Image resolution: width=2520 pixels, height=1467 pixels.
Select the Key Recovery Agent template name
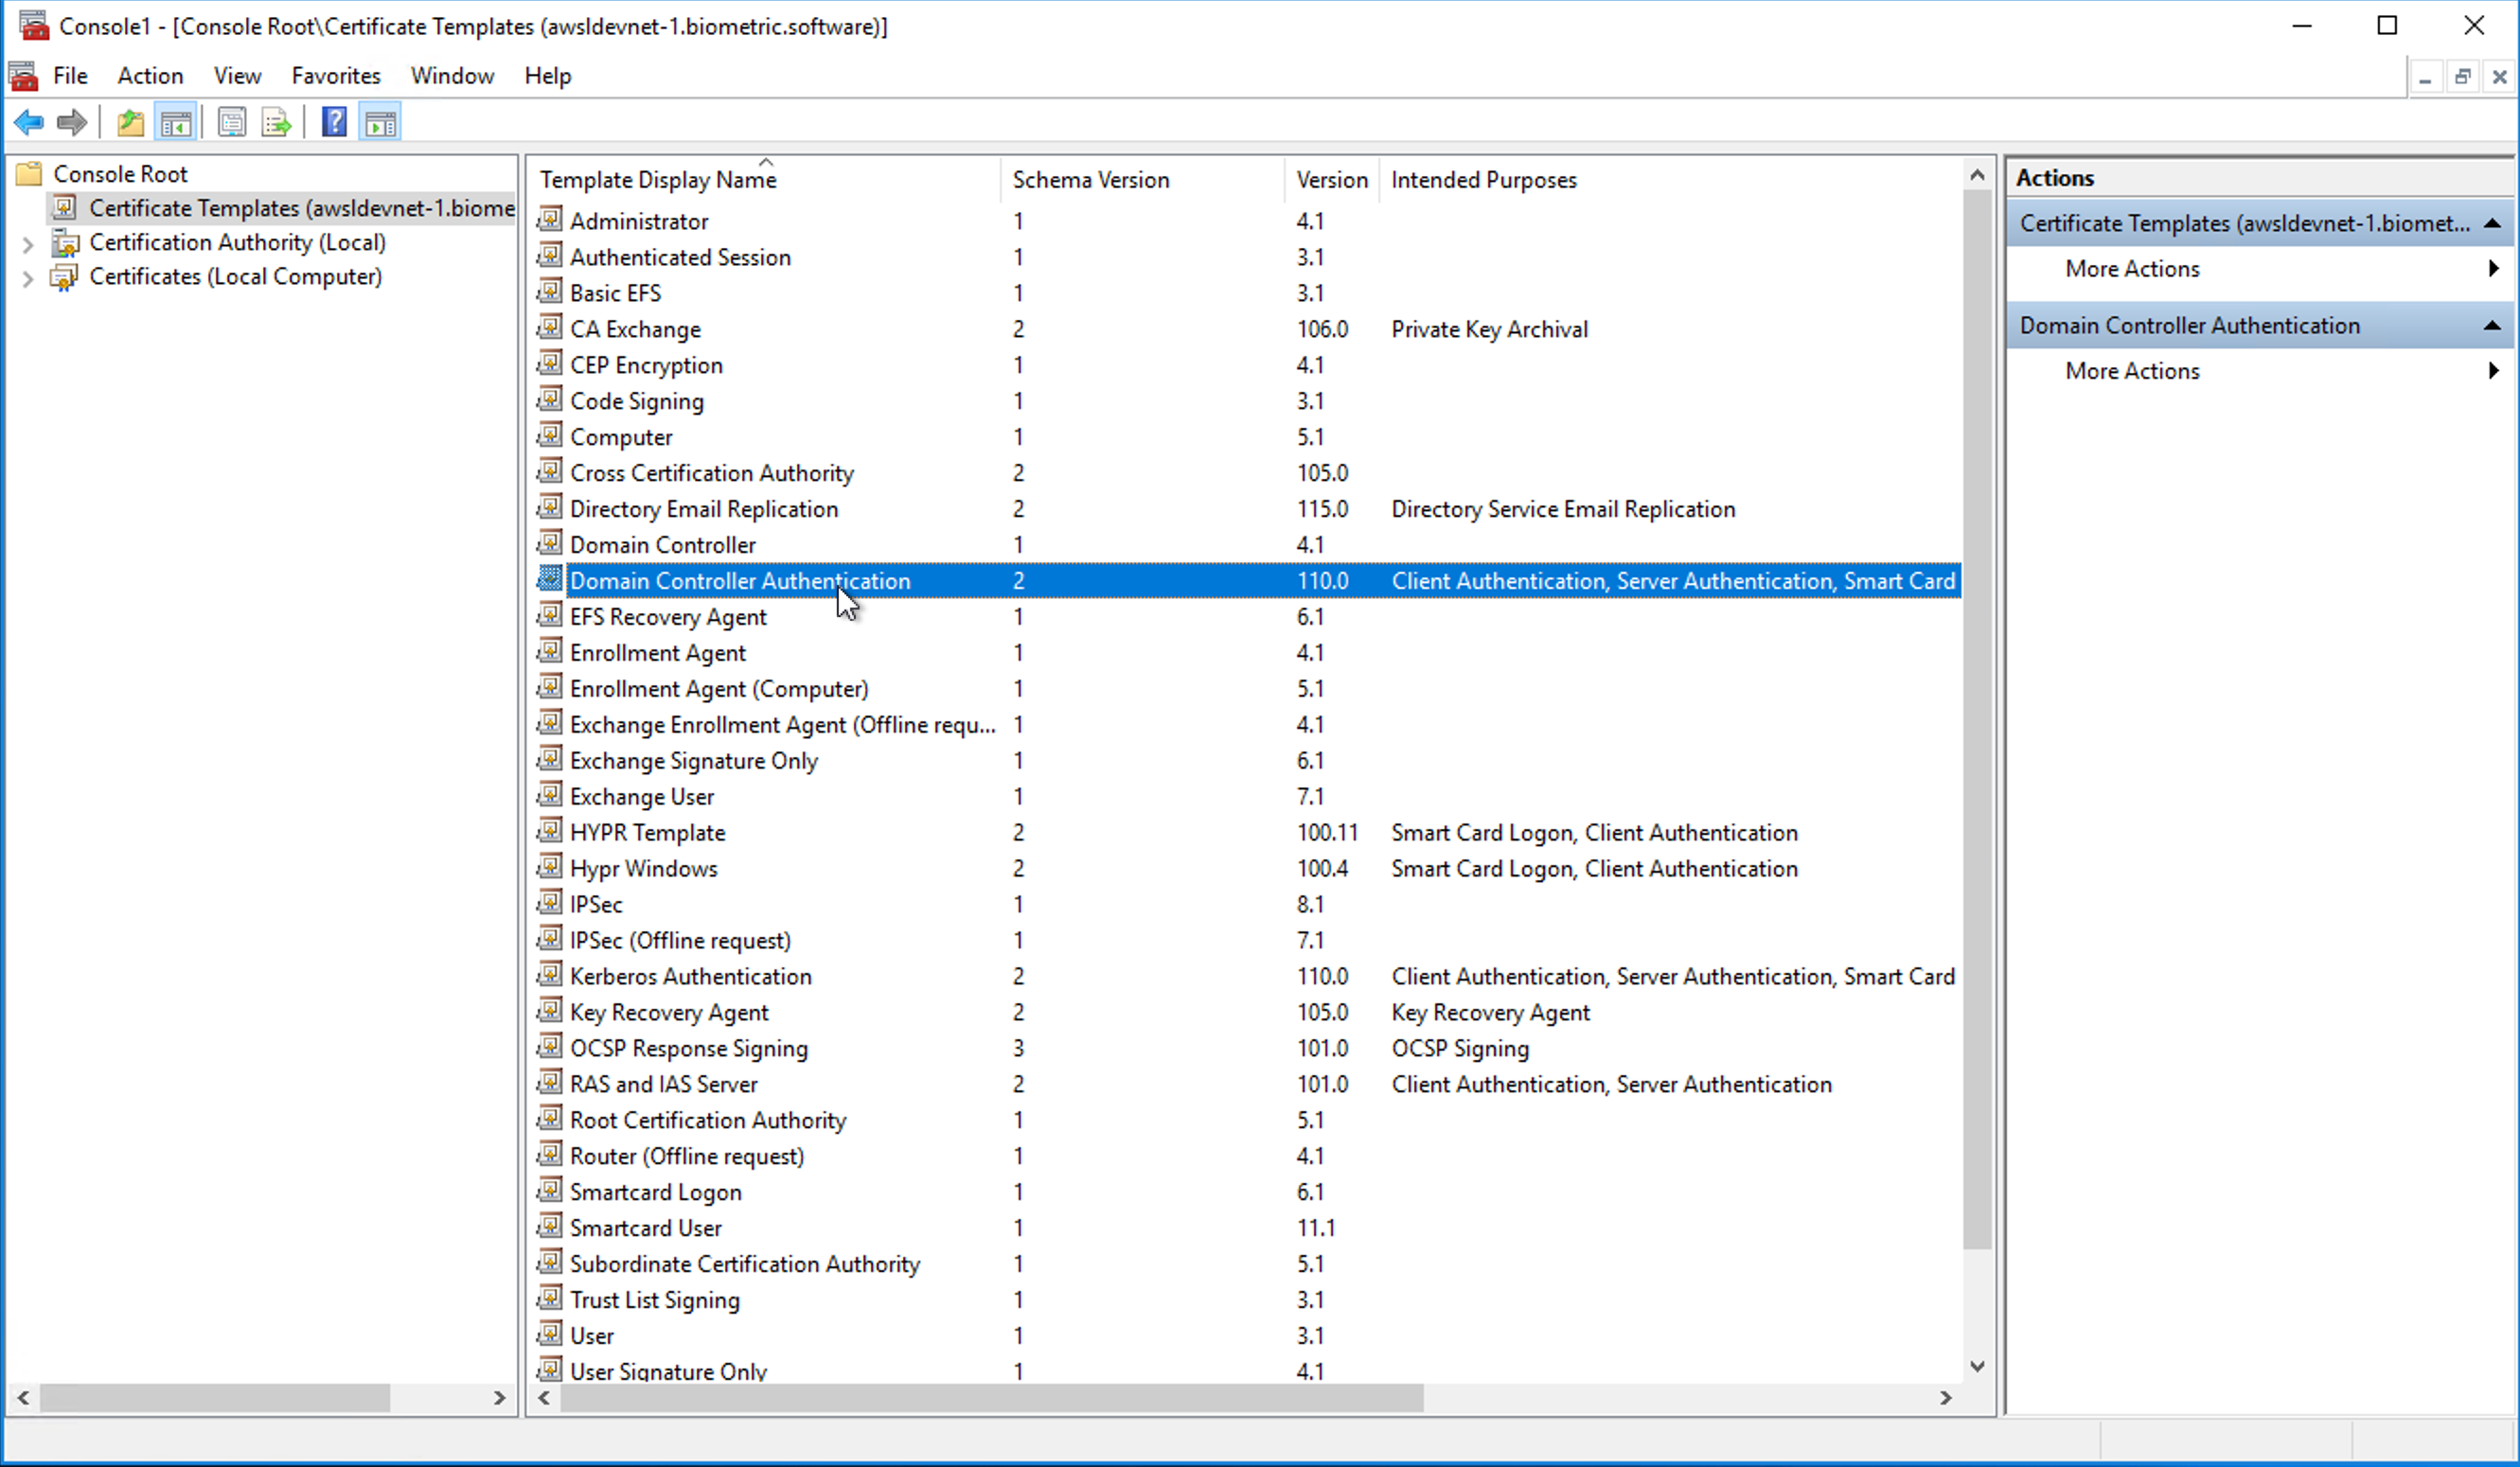[x=669, y=1012]
